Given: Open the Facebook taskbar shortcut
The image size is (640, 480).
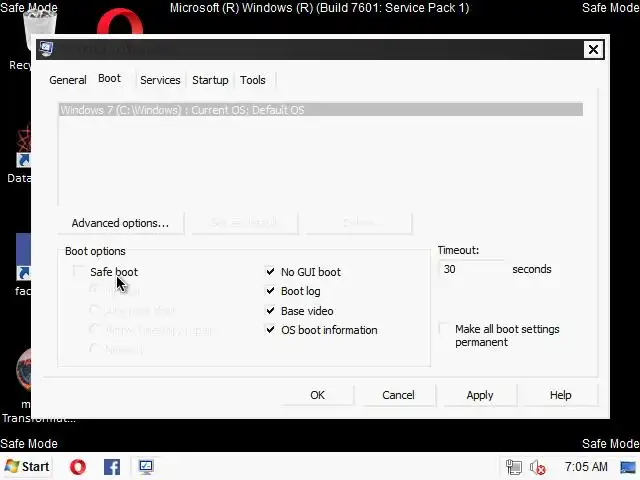Looking at the screenshot, I should (112, 467).
